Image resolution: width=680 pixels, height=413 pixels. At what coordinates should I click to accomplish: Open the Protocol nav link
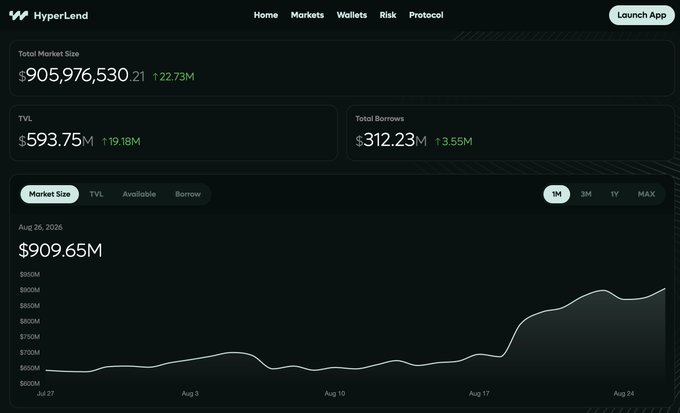tap(426, 15)
